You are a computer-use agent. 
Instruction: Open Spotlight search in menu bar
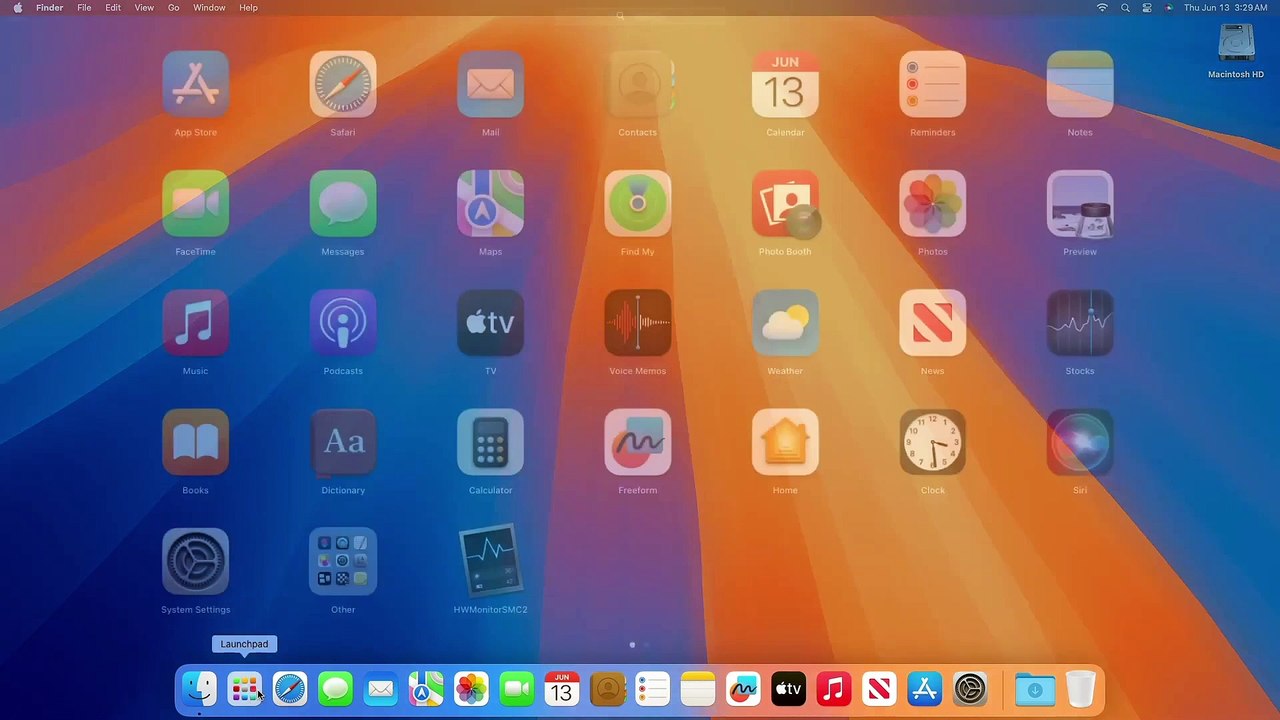pos(1125,8)
